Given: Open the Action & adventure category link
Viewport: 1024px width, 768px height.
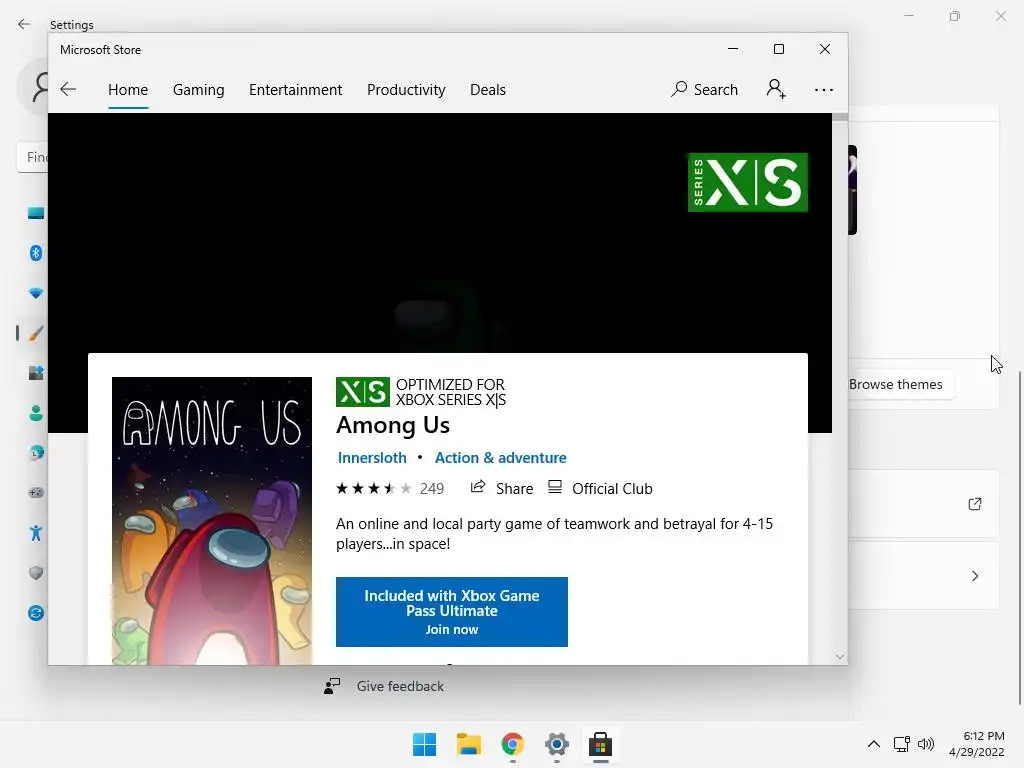Looking at the screenshot, I should pos(501,458).
